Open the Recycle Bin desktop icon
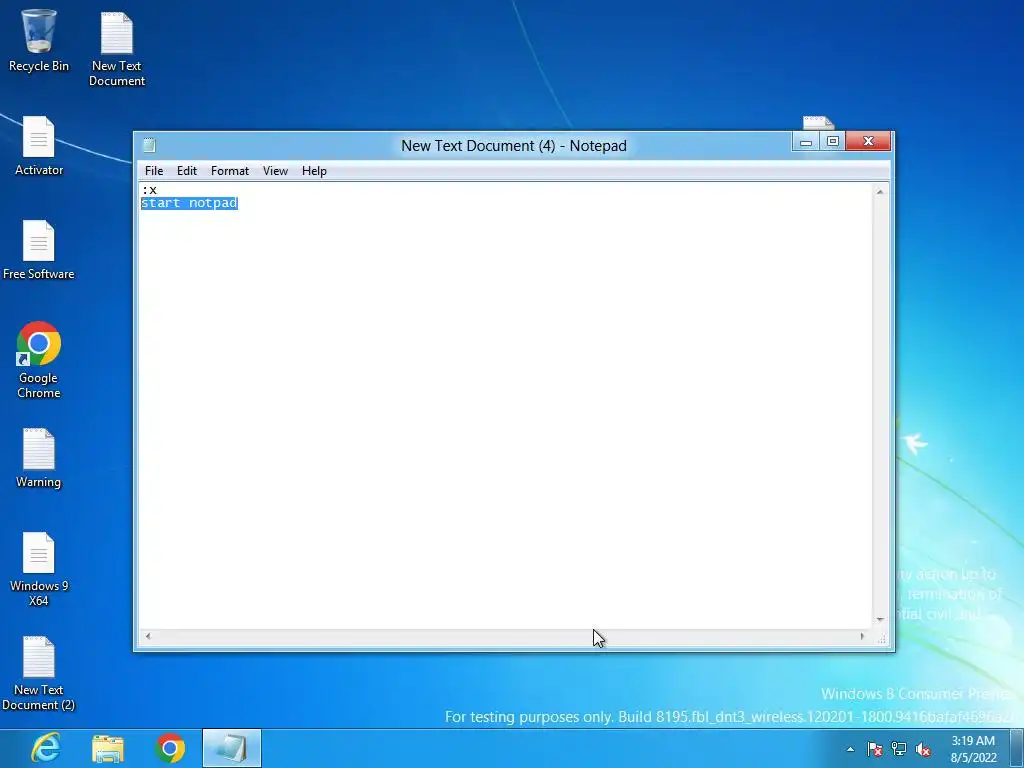The image size is (1024, 768). (x=39, y=40)
